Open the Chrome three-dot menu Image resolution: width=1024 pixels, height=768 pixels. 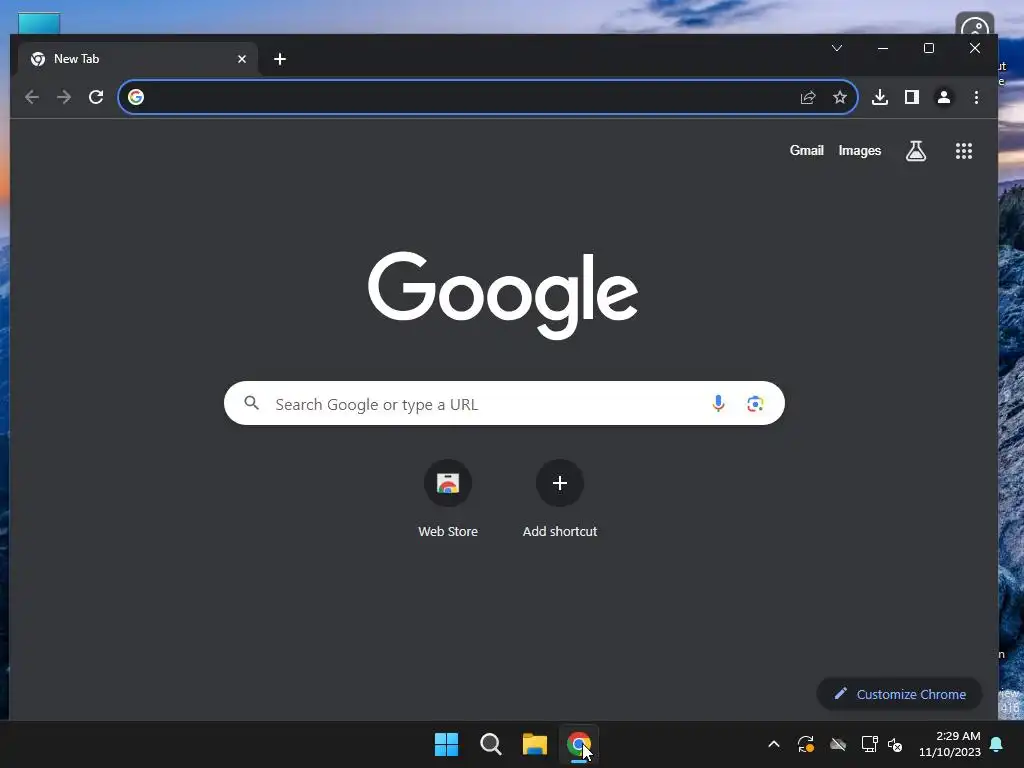point(976,97)
